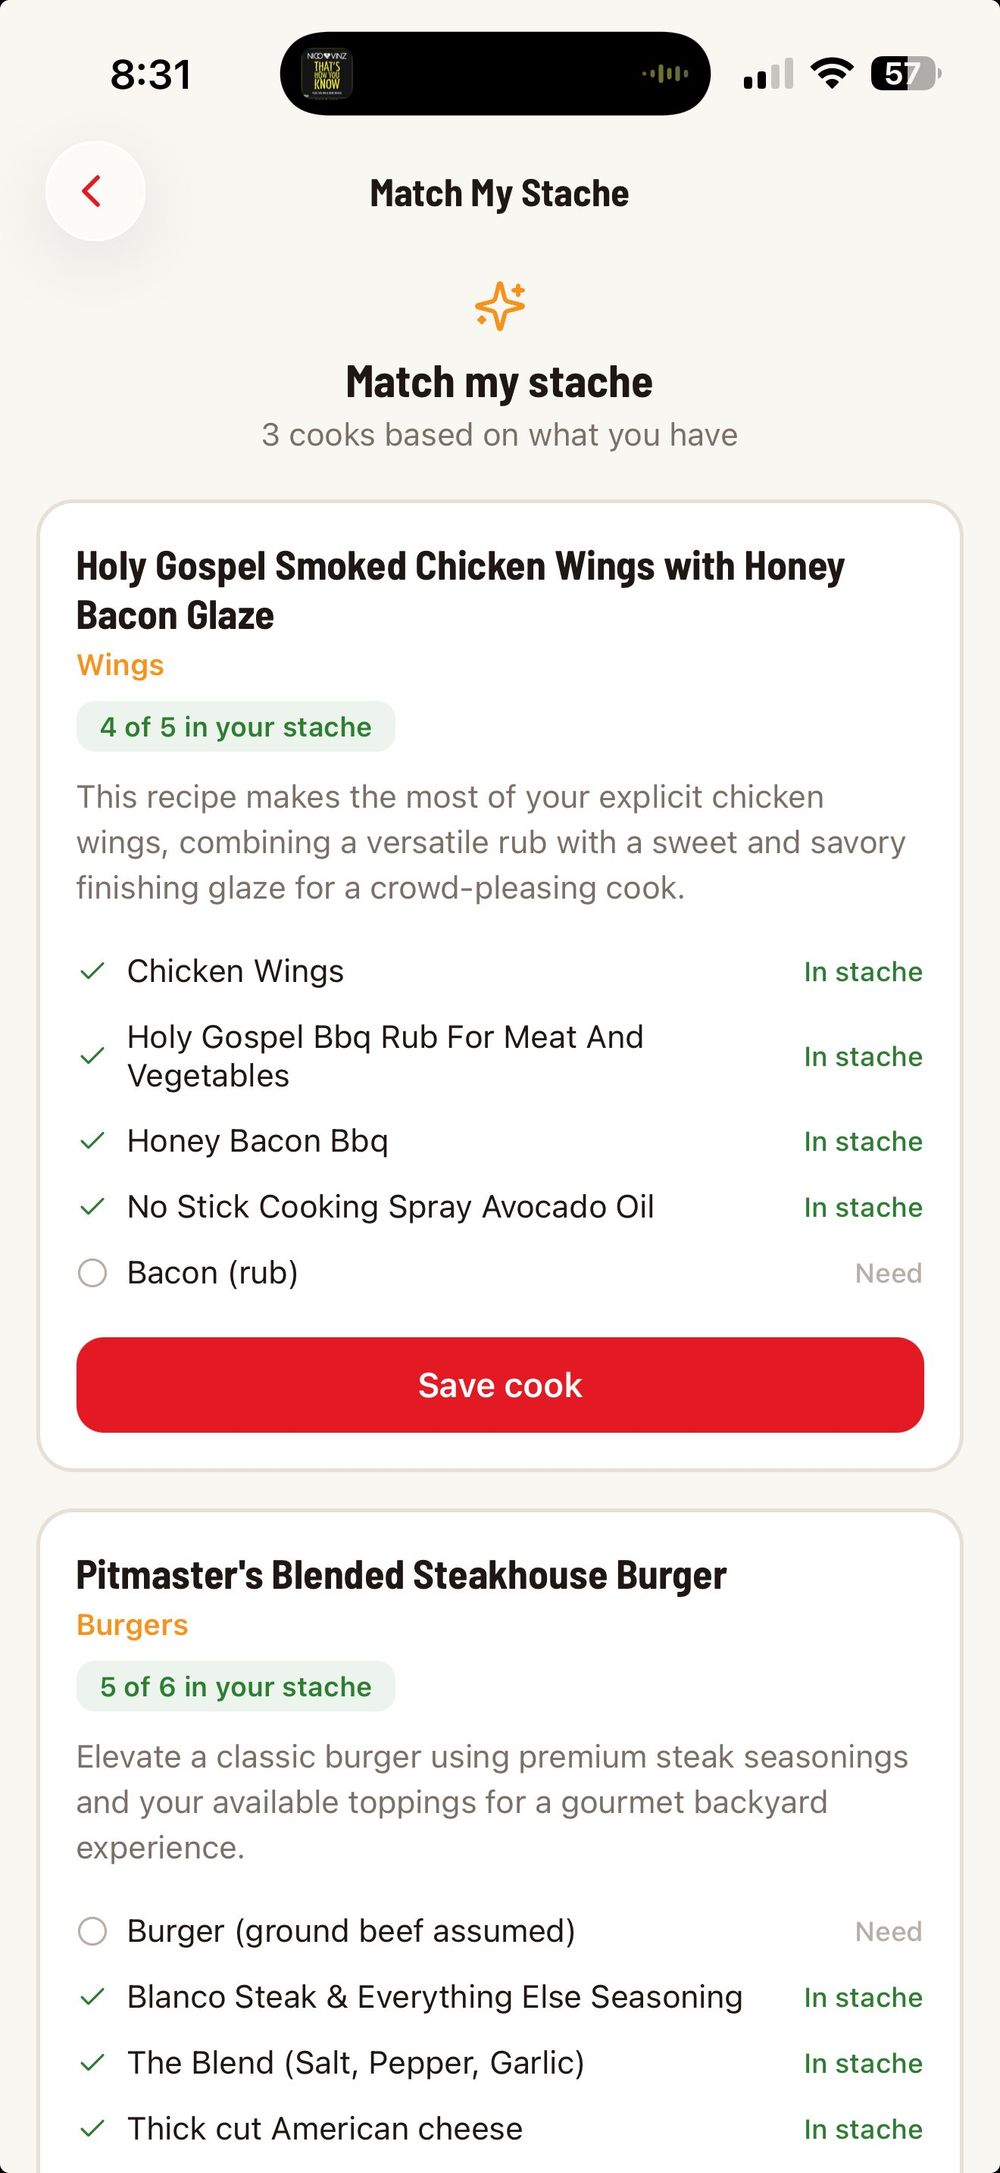Open the Holy Gospel Smoked Chicken Wings title
This screenshot has height=2173, width=1000.
460,590
